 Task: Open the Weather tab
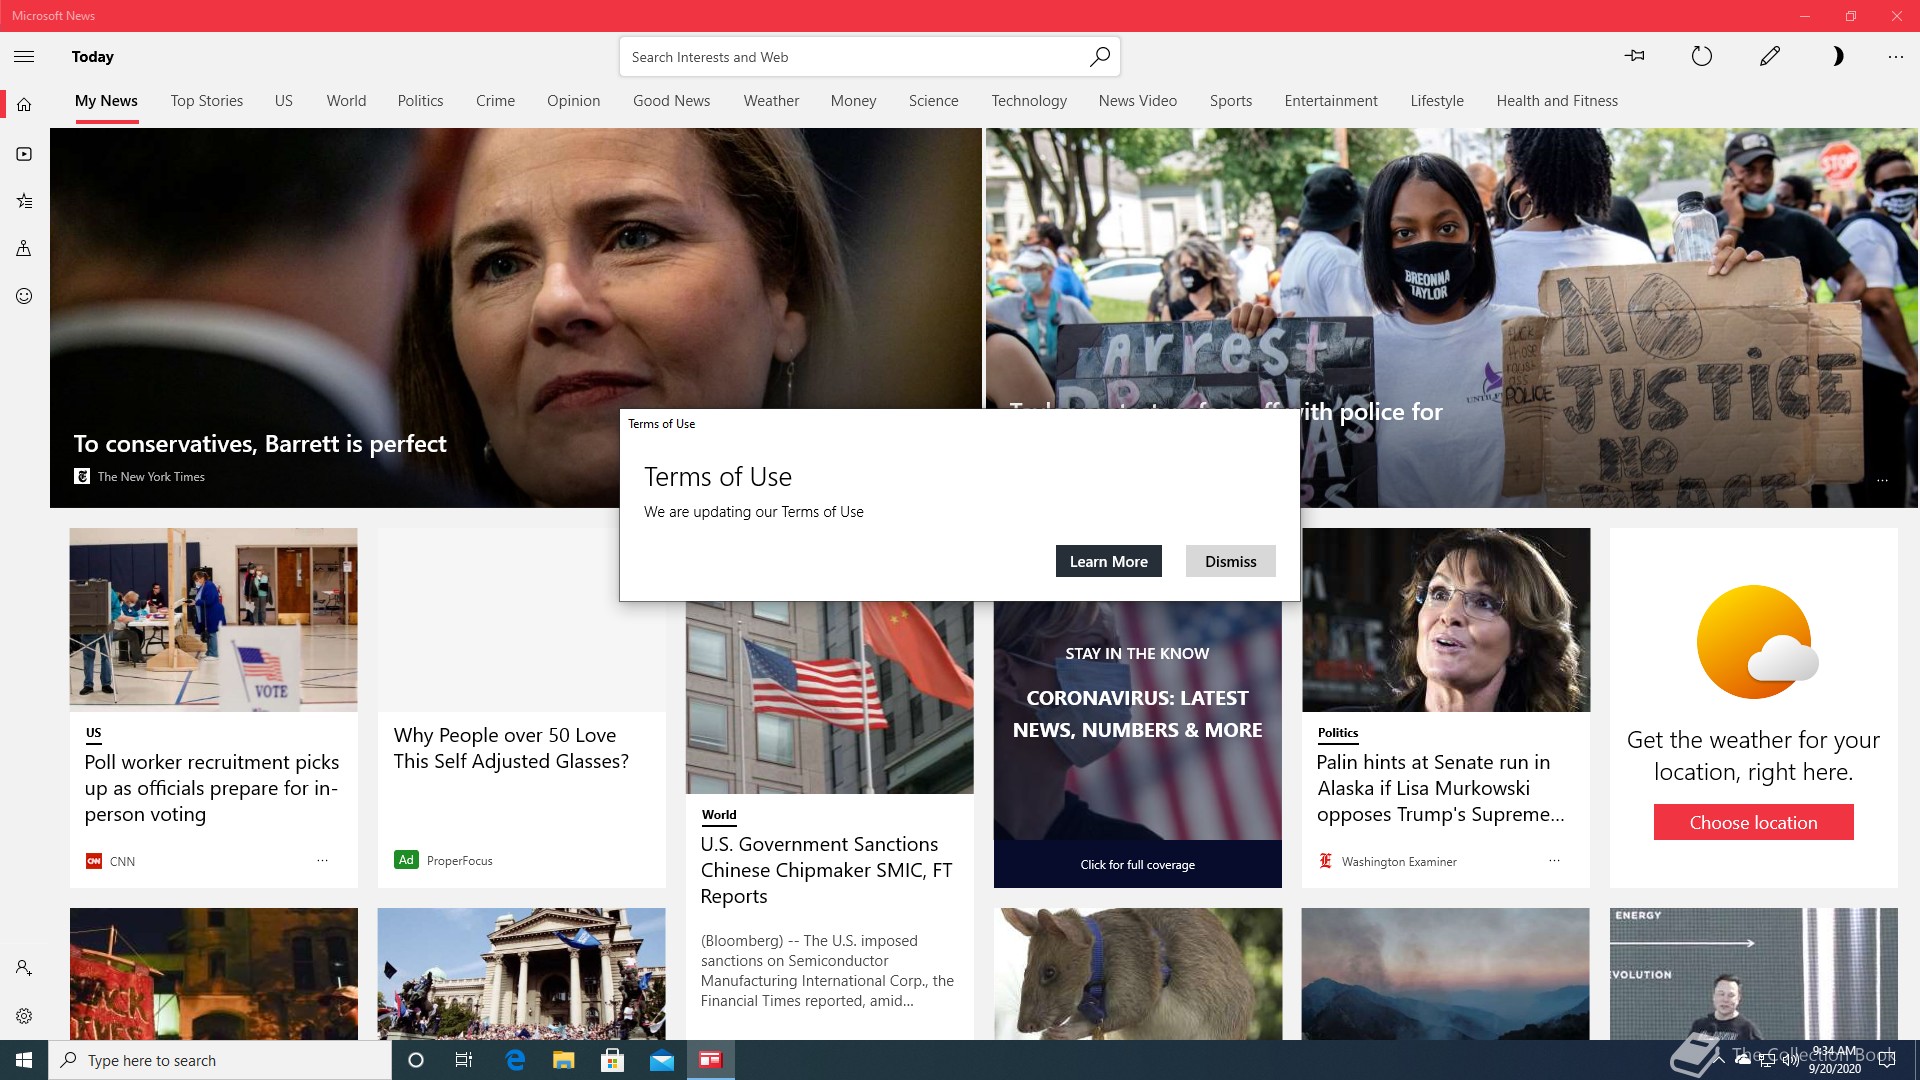pyautogui.click(x=771, y=101)
